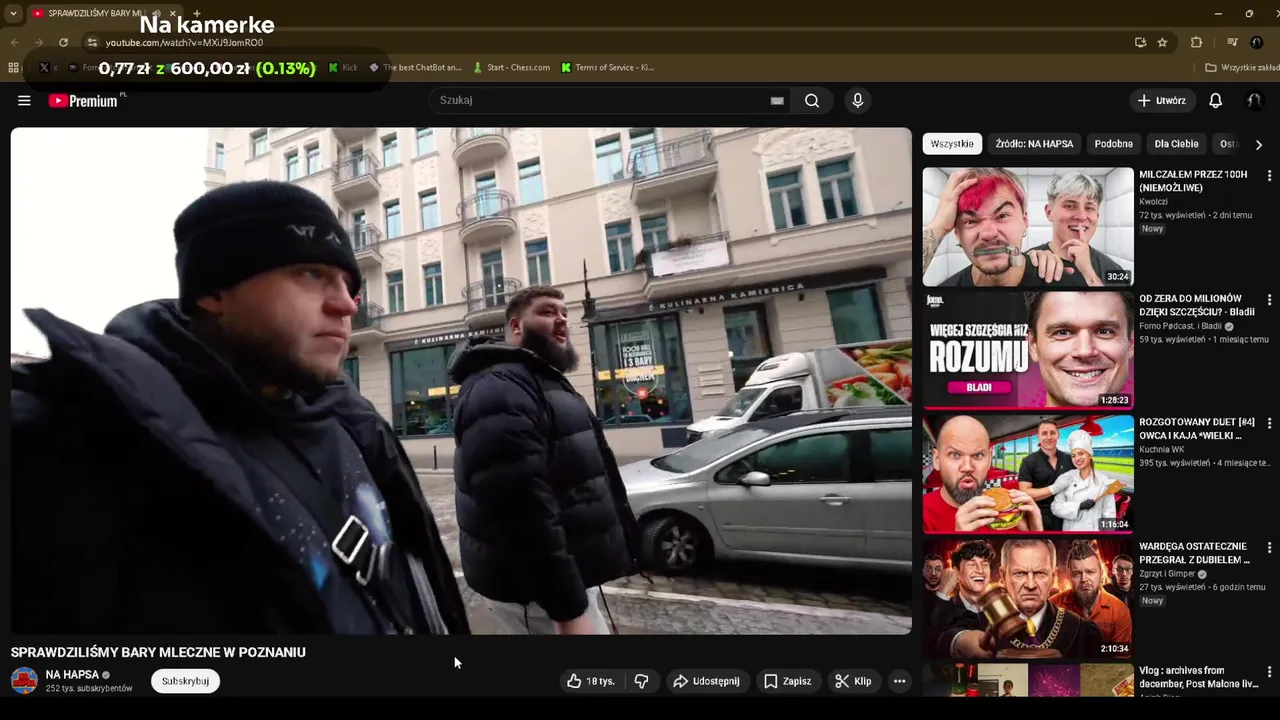This screenshot has width=1280, height=720.
Task: Open the Start - Chess.com bookmark
Action: click(x=511, y=67)
